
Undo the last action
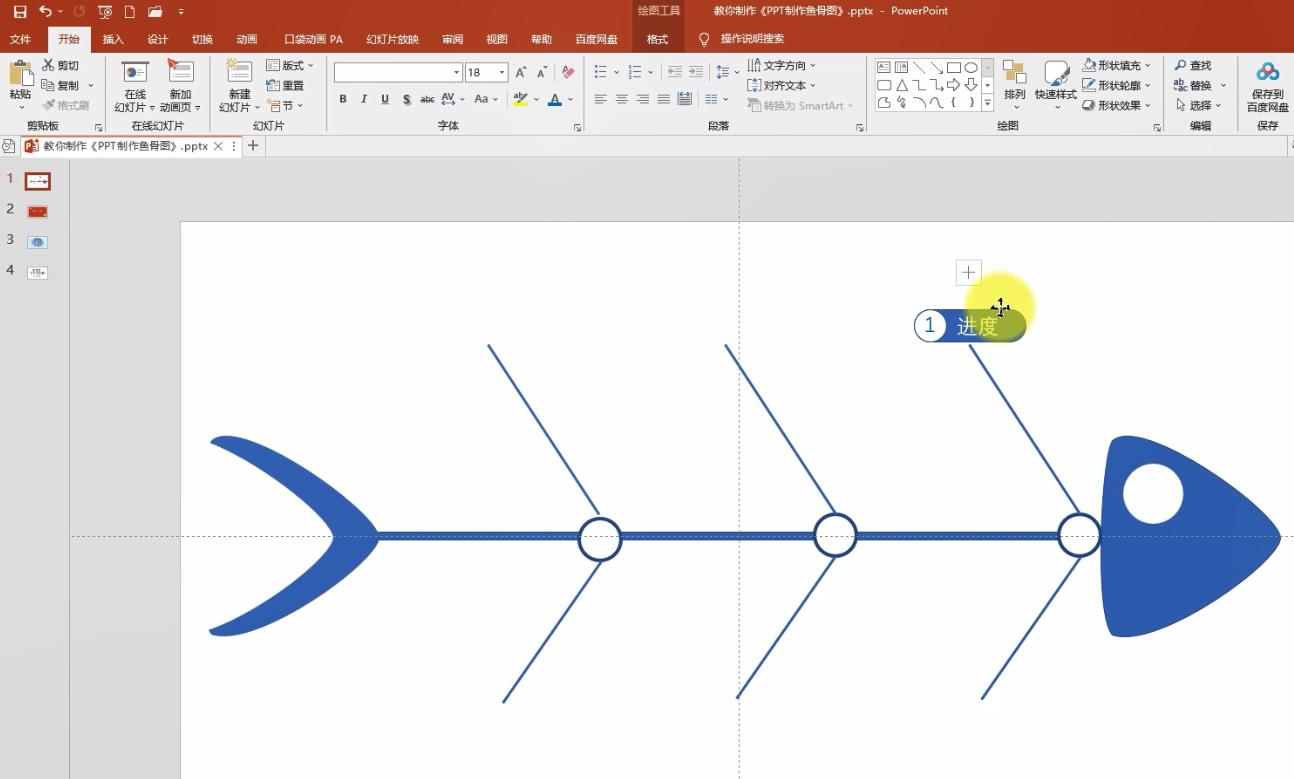click(45, 12)
